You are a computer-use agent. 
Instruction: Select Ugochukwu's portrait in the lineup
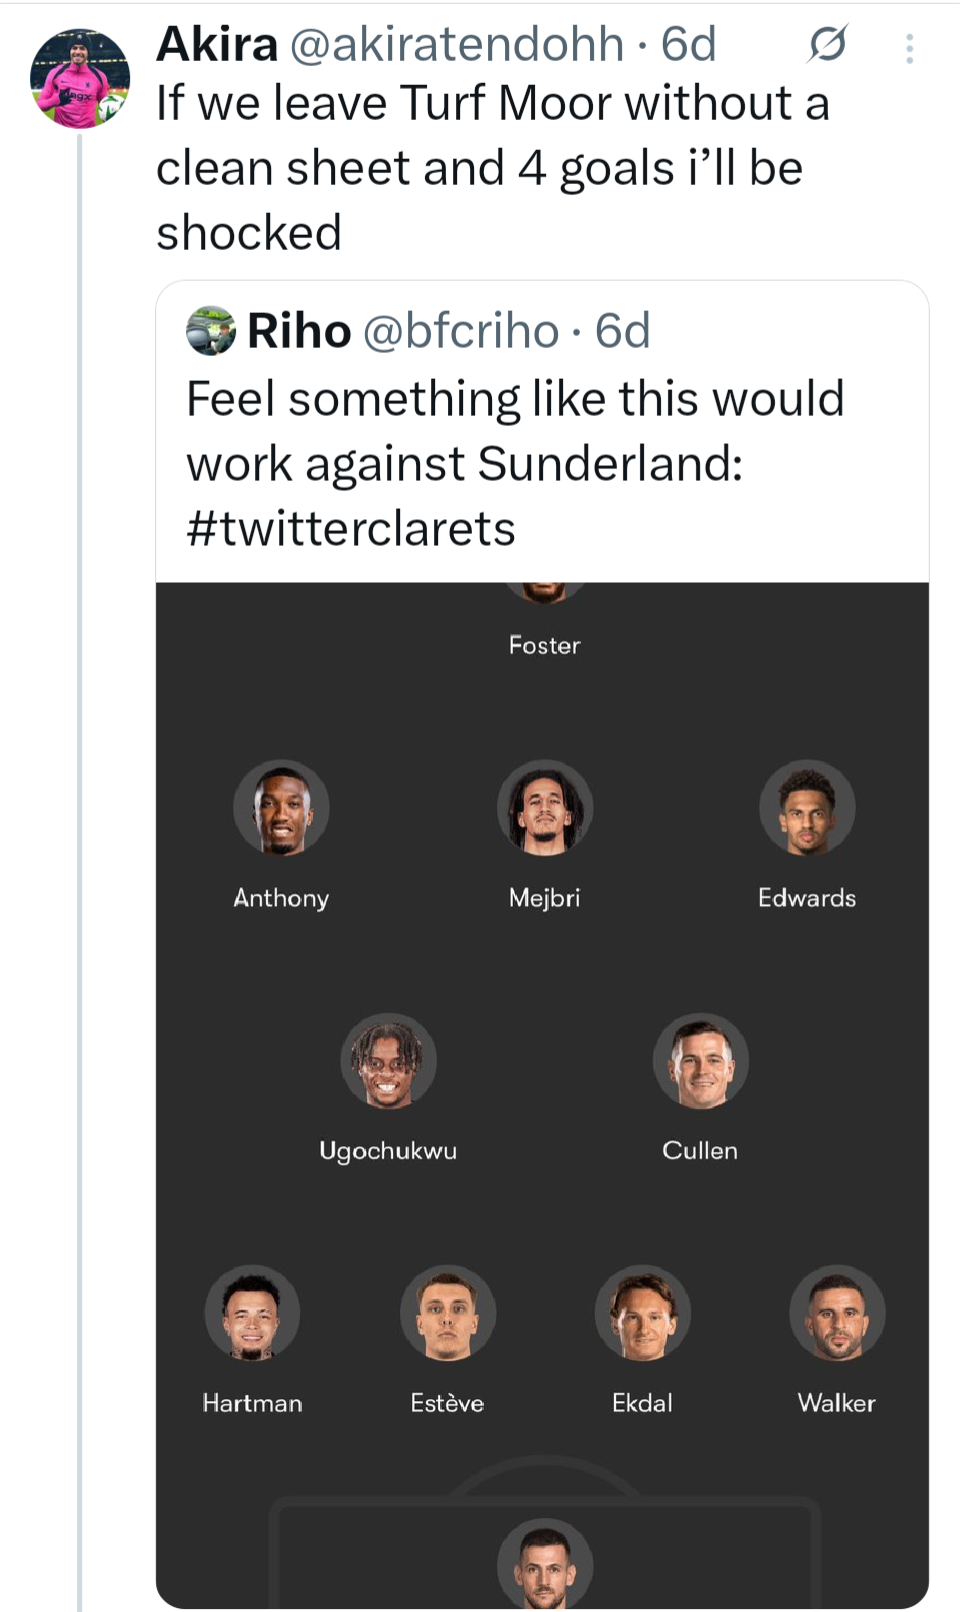pos(388,1061)
